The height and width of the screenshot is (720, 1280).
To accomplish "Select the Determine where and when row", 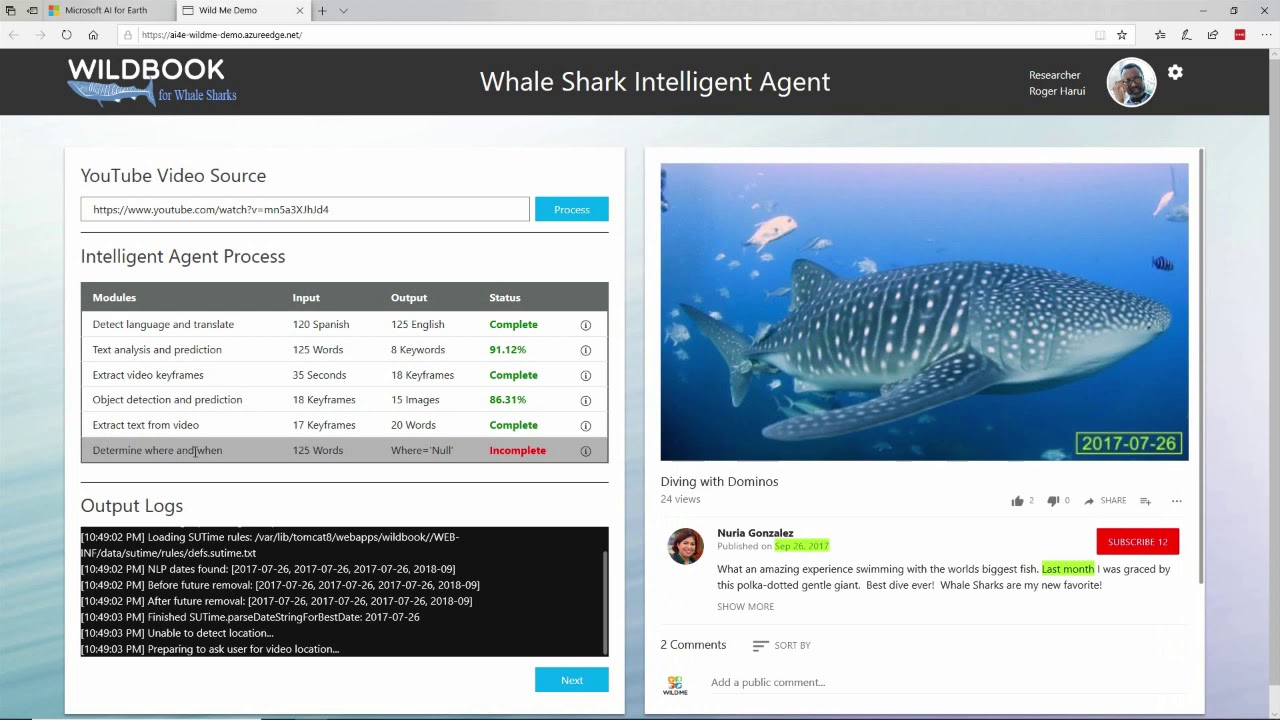I will coord(344,450).
